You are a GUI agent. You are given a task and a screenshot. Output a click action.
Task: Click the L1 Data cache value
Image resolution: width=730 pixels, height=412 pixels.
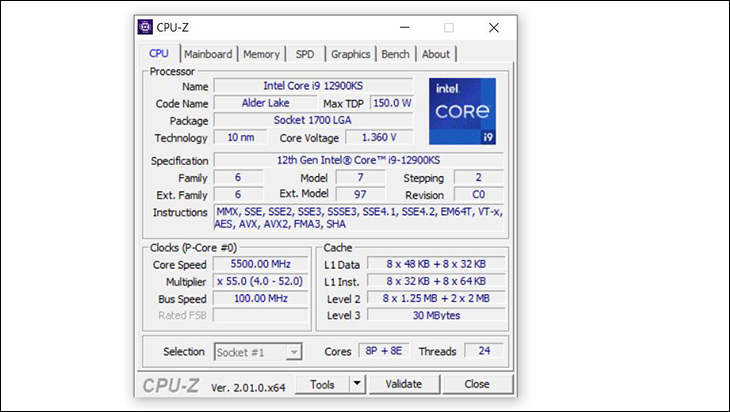(436, 264)
